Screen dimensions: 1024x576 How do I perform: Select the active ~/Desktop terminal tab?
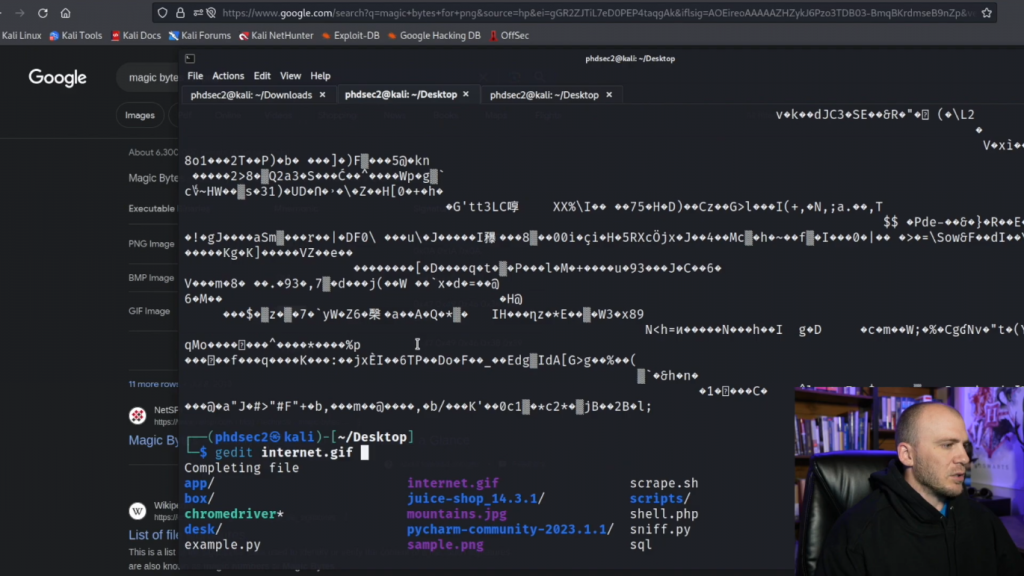400,94
